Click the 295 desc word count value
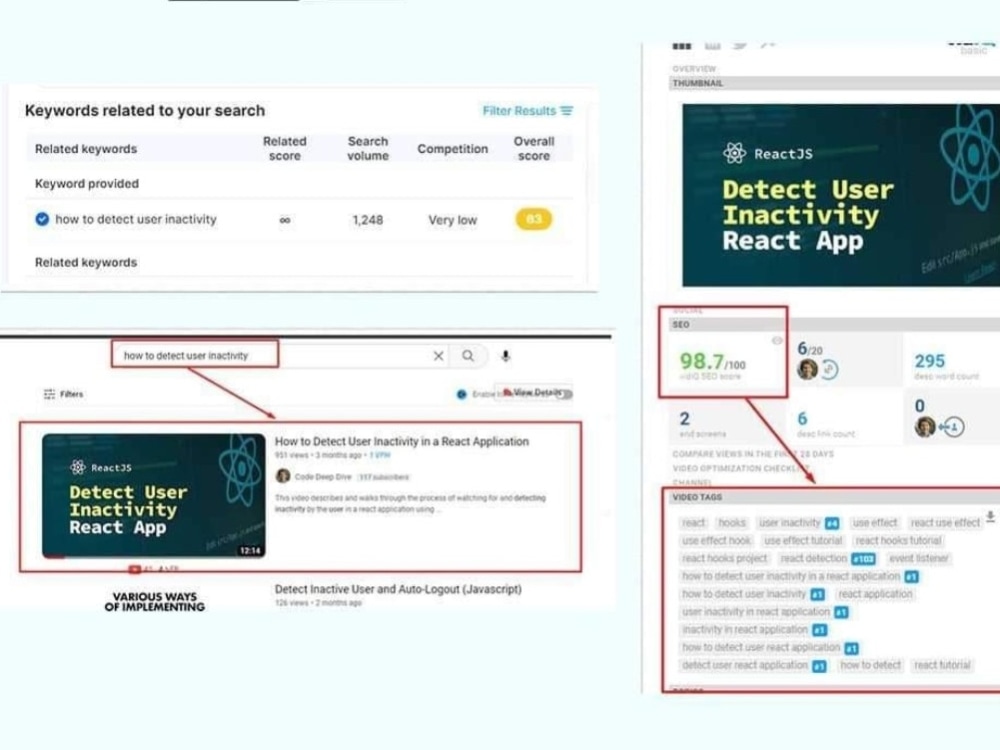 pos(930,361)
